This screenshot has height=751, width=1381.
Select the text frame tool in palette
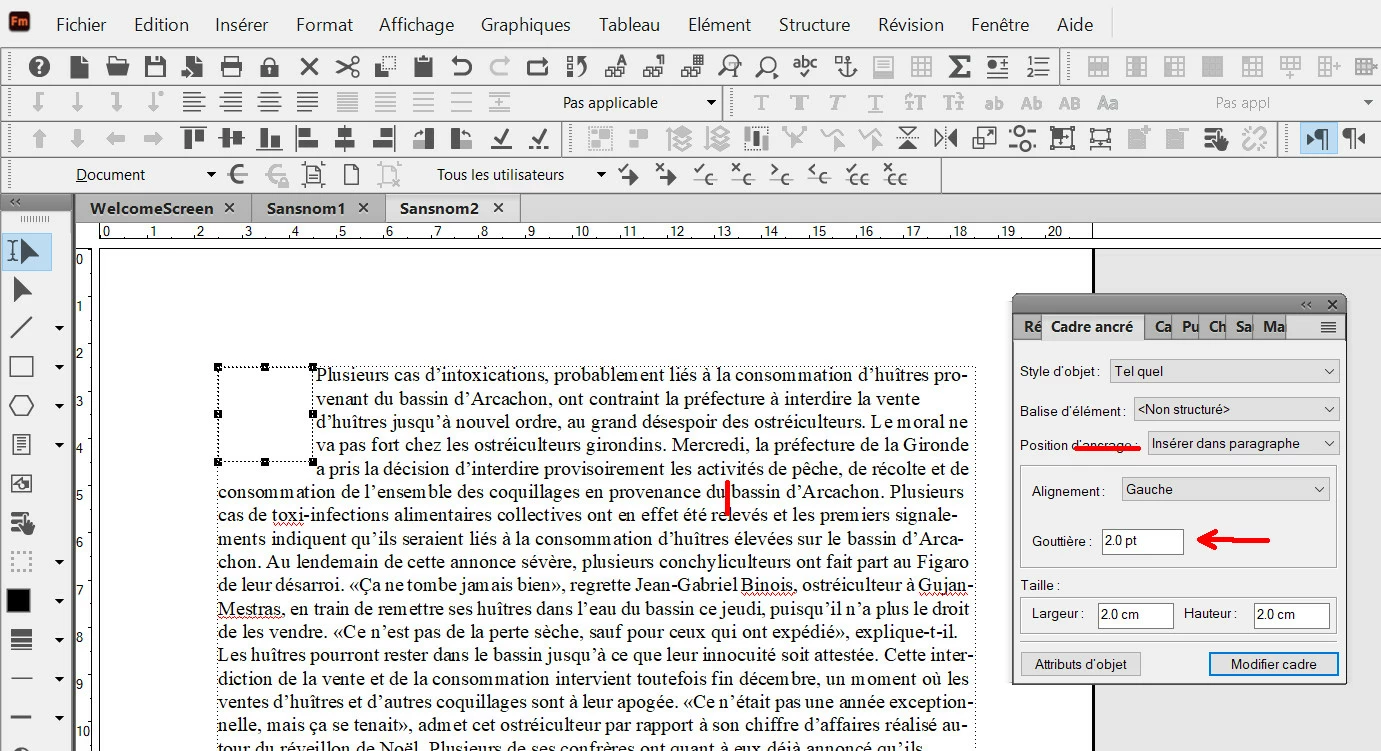coord(21,444)
